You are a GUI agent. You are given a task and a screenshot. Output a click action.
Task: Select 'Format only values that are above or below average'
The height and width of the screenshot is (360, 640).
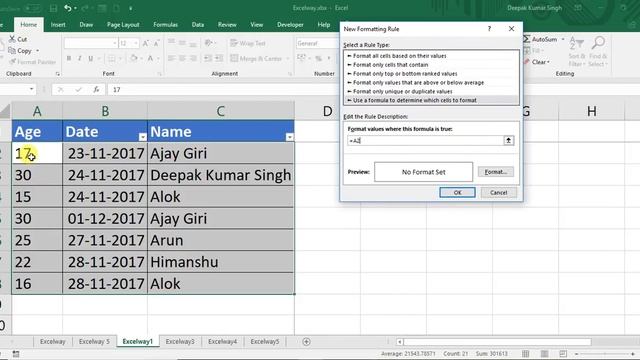click(418, 82)
